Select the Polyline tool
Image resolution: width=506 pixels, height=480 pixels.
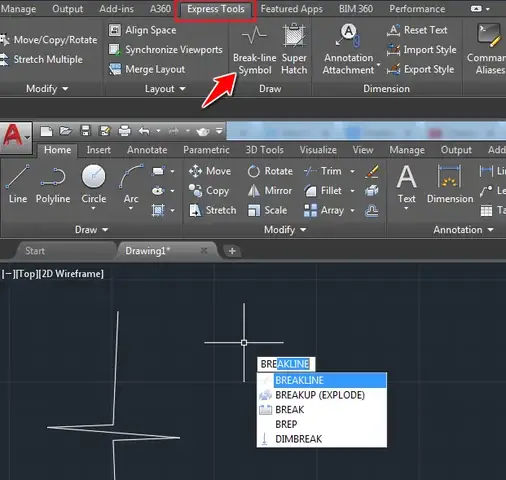[53, 184]
